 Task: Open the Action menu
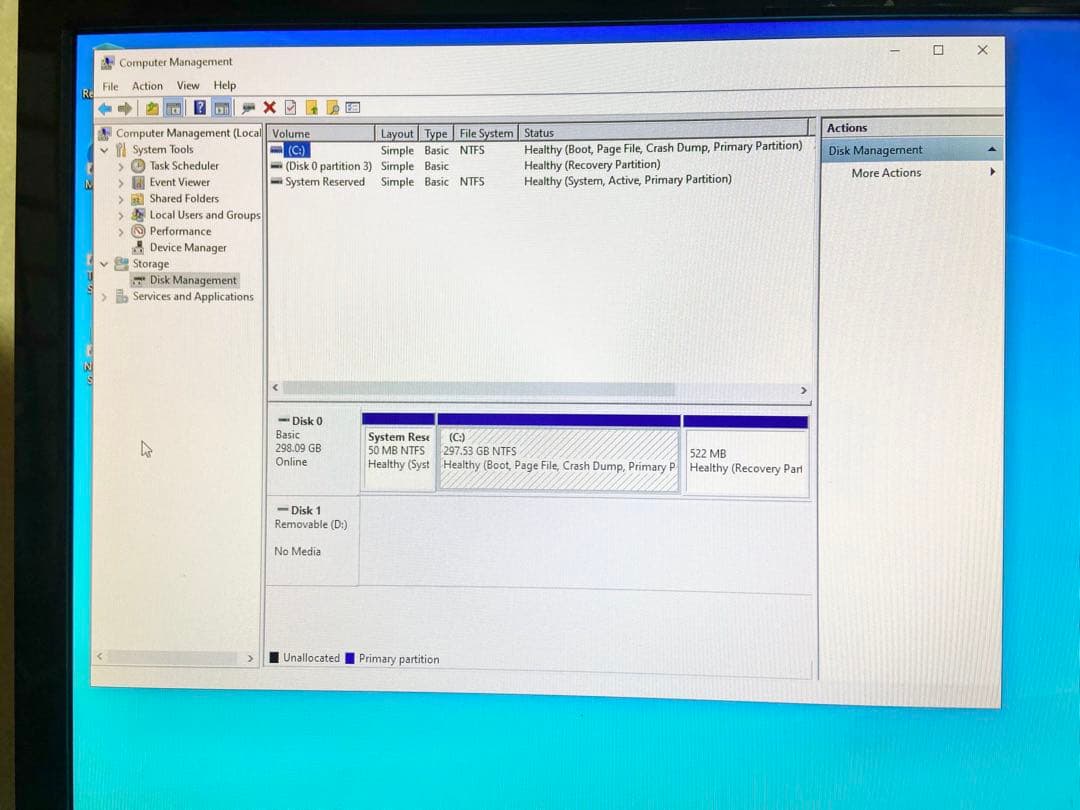coord(147,85)
